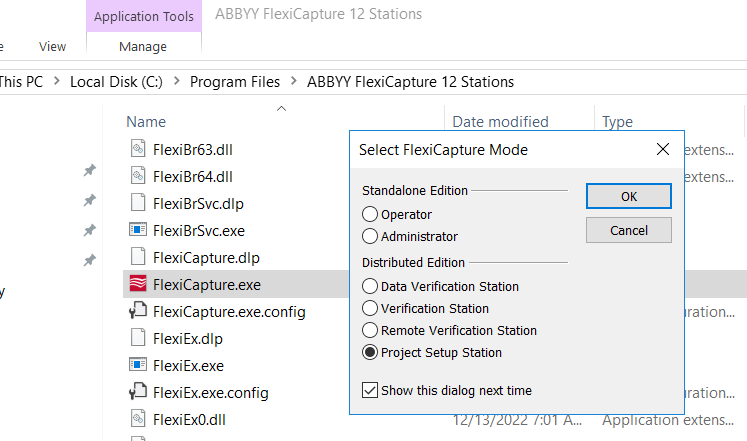Click the FlexiEx0.dll file icon

click(x=138, y=418)
